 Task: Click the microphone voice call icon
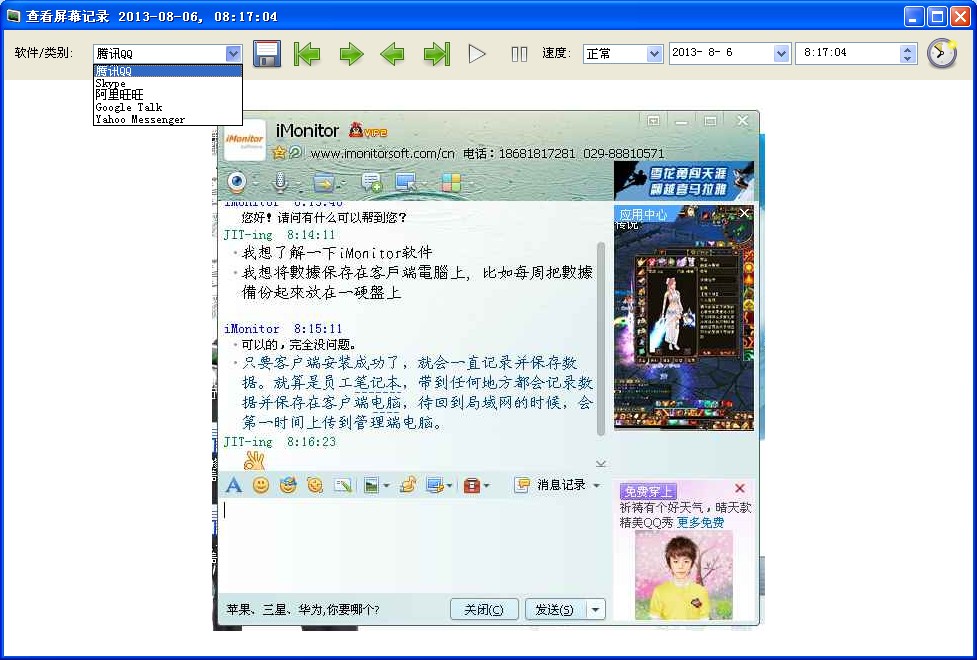coord(280,182)
